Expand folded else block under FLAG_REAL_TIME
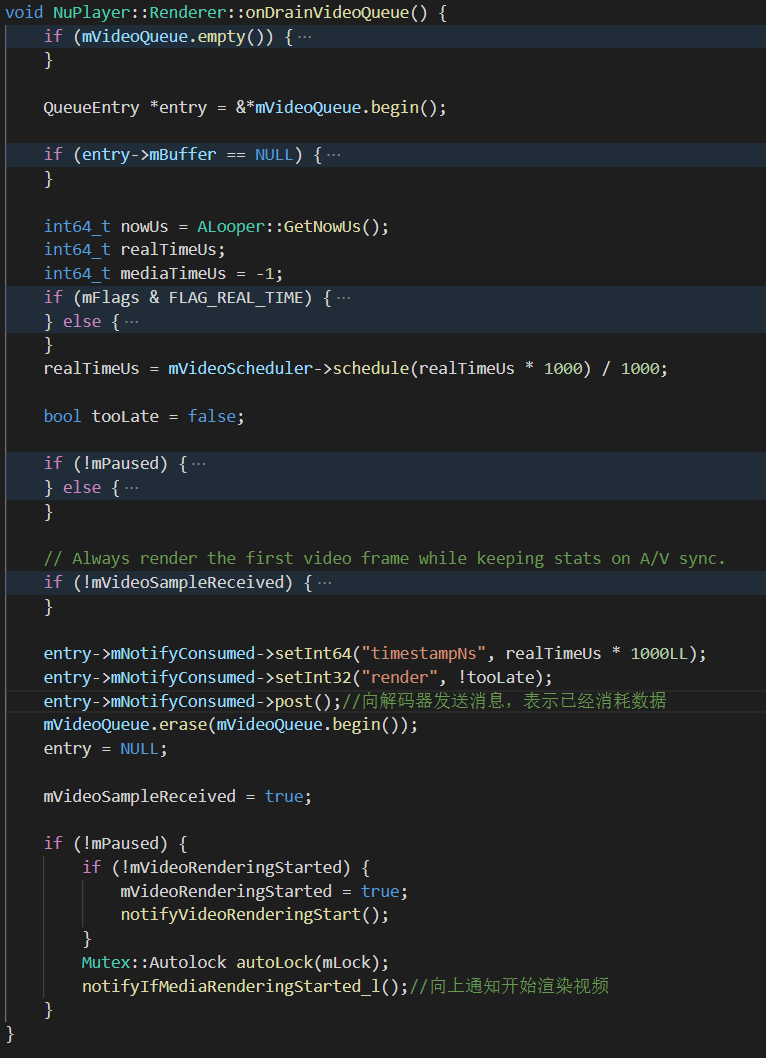The width and height of the screenshot is (766, 1058). (132, 322)
